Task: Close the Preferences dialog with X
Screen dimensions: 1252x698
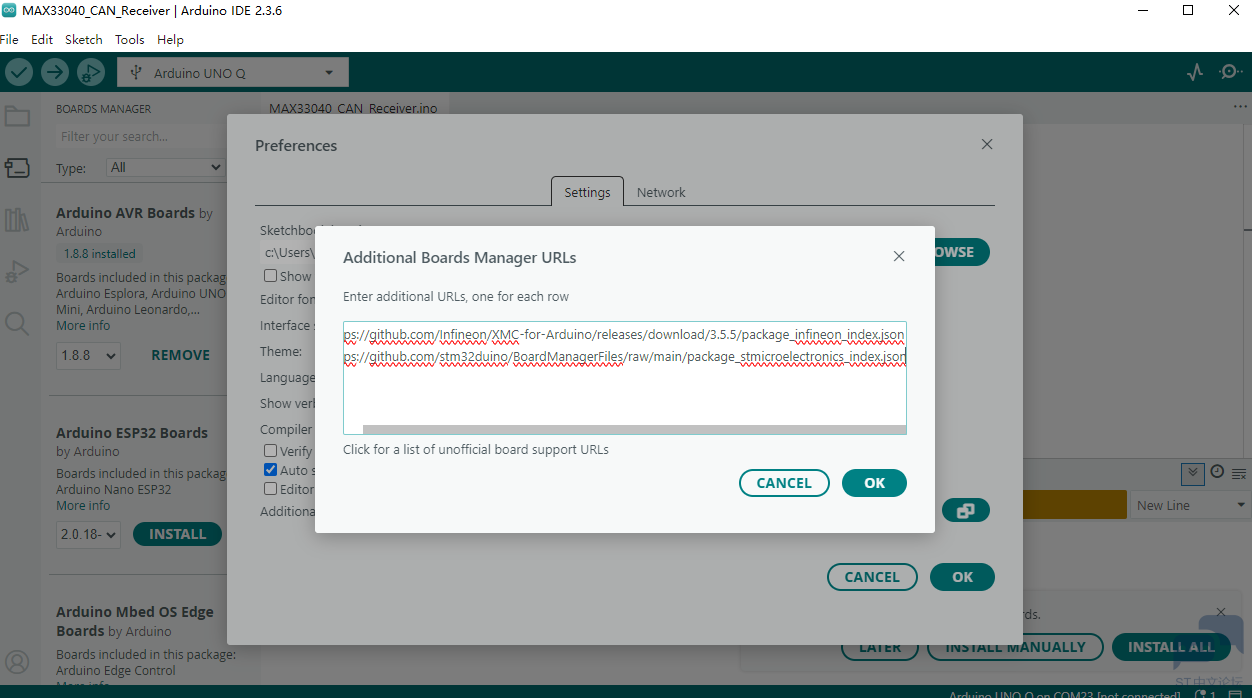Action: tap(987, 144)
